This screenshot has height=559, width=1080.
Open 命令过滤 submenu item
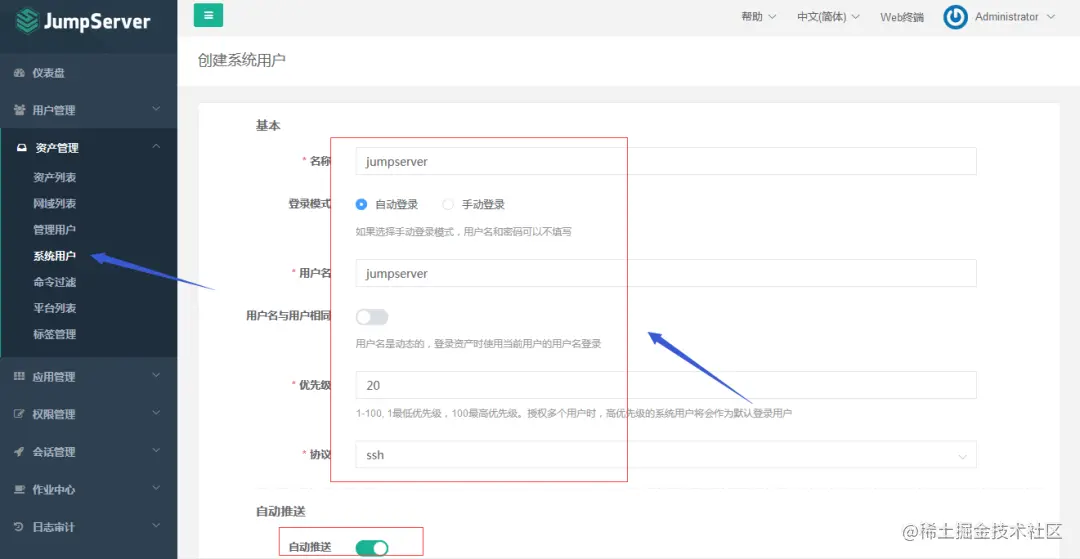[x=54, y=282]
